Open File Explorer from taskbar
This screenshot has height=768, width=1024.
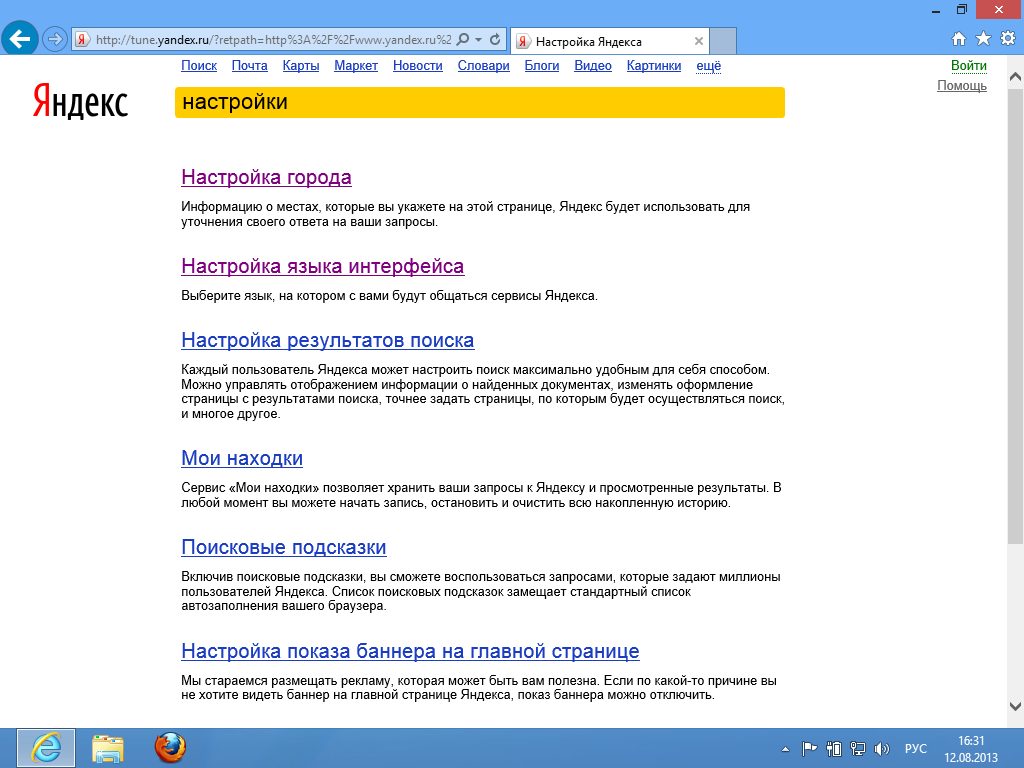tap(108, 748)
